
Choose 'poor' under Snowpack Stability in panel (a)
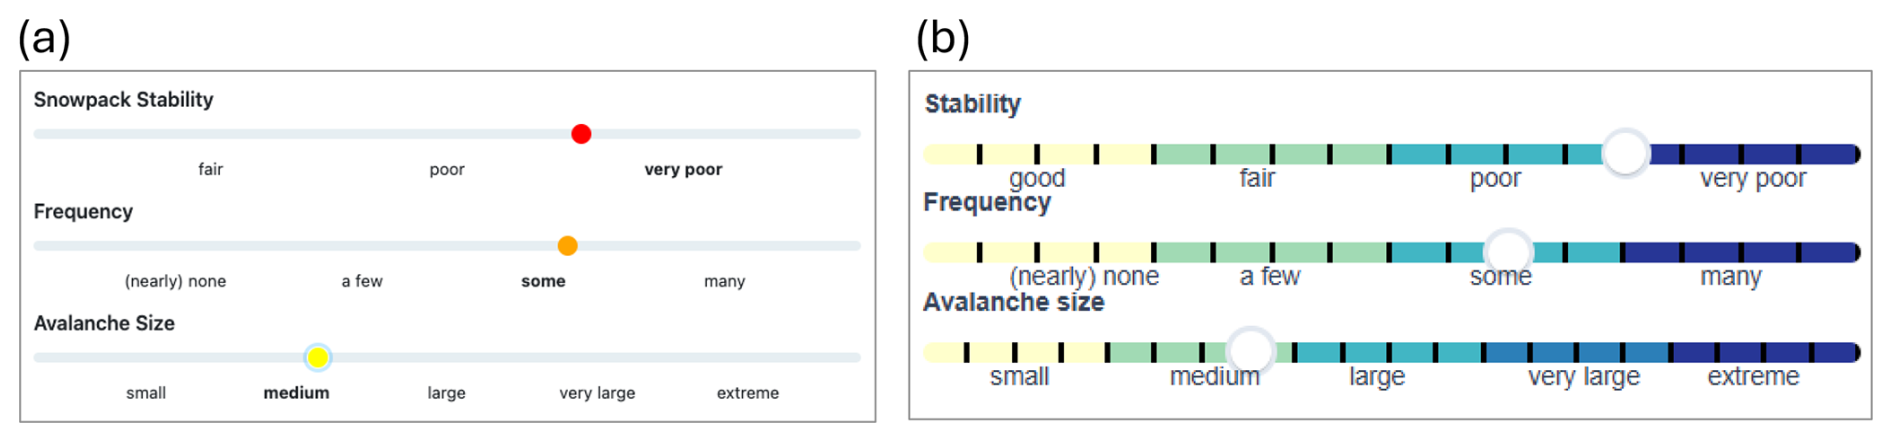447,170
